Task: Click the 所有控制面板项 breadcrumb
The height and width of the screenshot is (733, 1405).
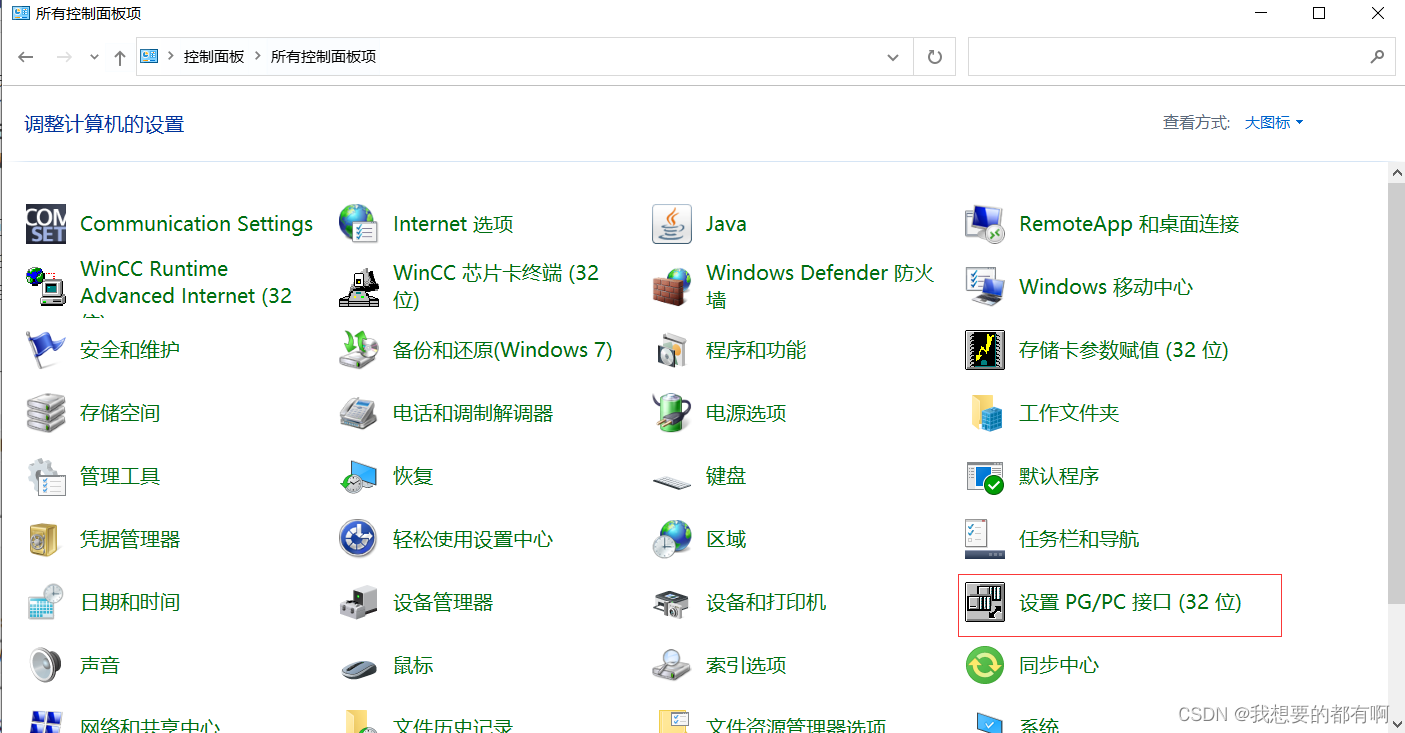Action: click(324, 57)
